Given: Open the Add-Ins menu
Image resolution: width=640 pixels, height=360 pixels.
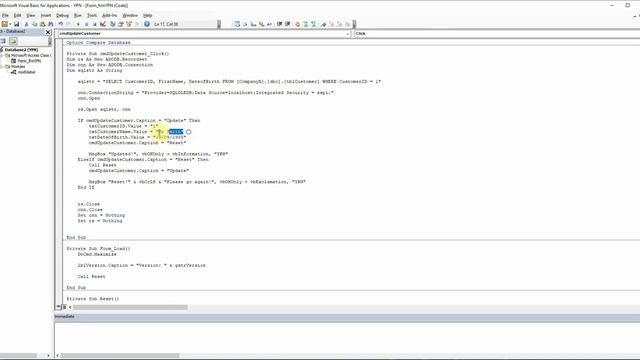Looking at the screenshot, I should coord(109,15).
